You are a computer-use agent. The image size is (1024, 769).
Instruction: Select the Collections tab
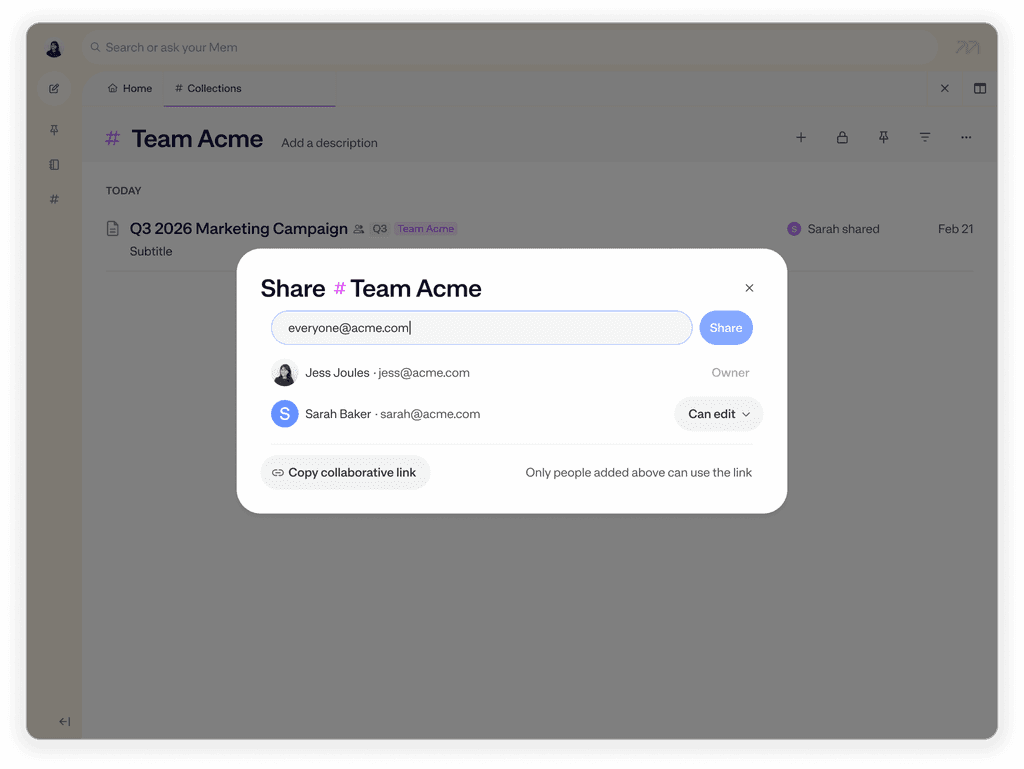coord(208,88)
